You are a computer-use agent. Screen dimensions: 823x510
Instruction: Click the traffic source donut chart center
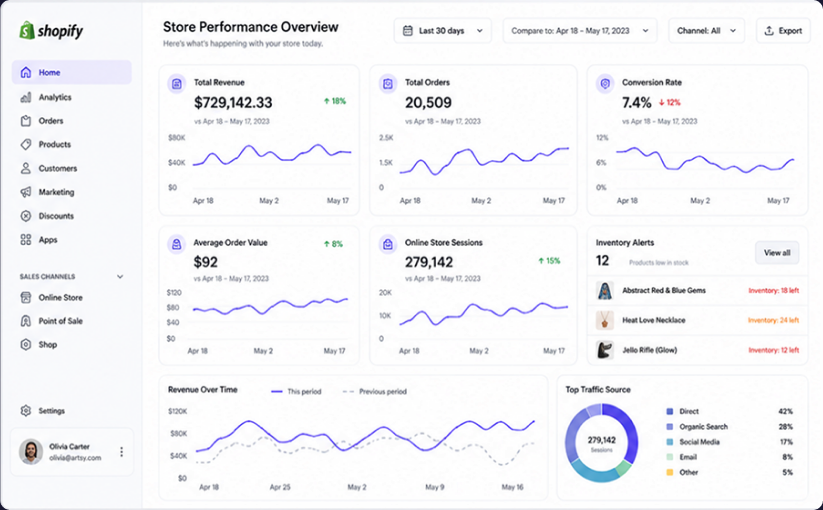602,443
